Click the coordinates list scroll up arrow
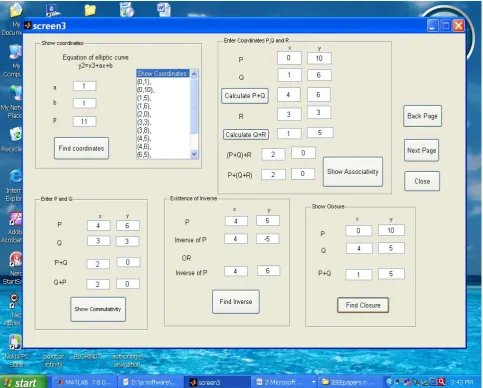The image size is (483, 388). click(x=194, y=74)
